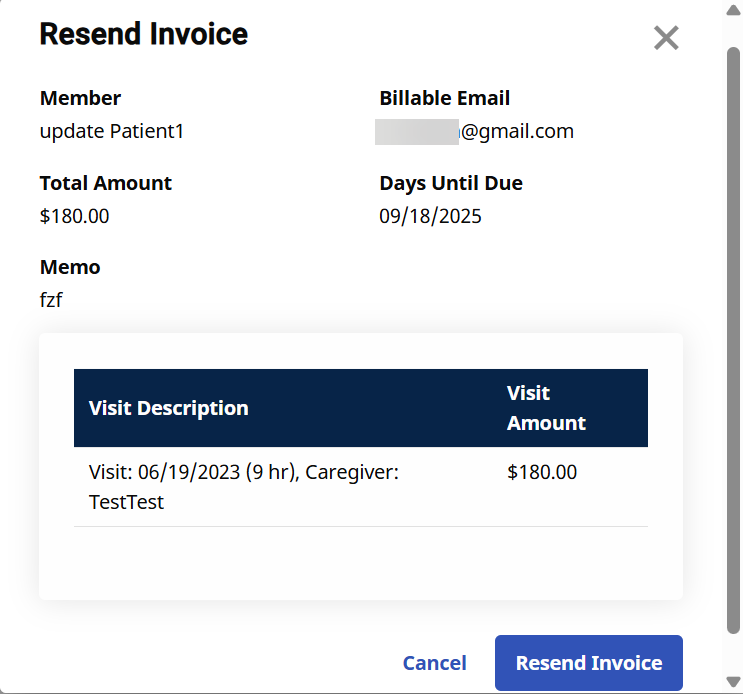
Task: Select the member name update Patient1
Action: [112, 131]
